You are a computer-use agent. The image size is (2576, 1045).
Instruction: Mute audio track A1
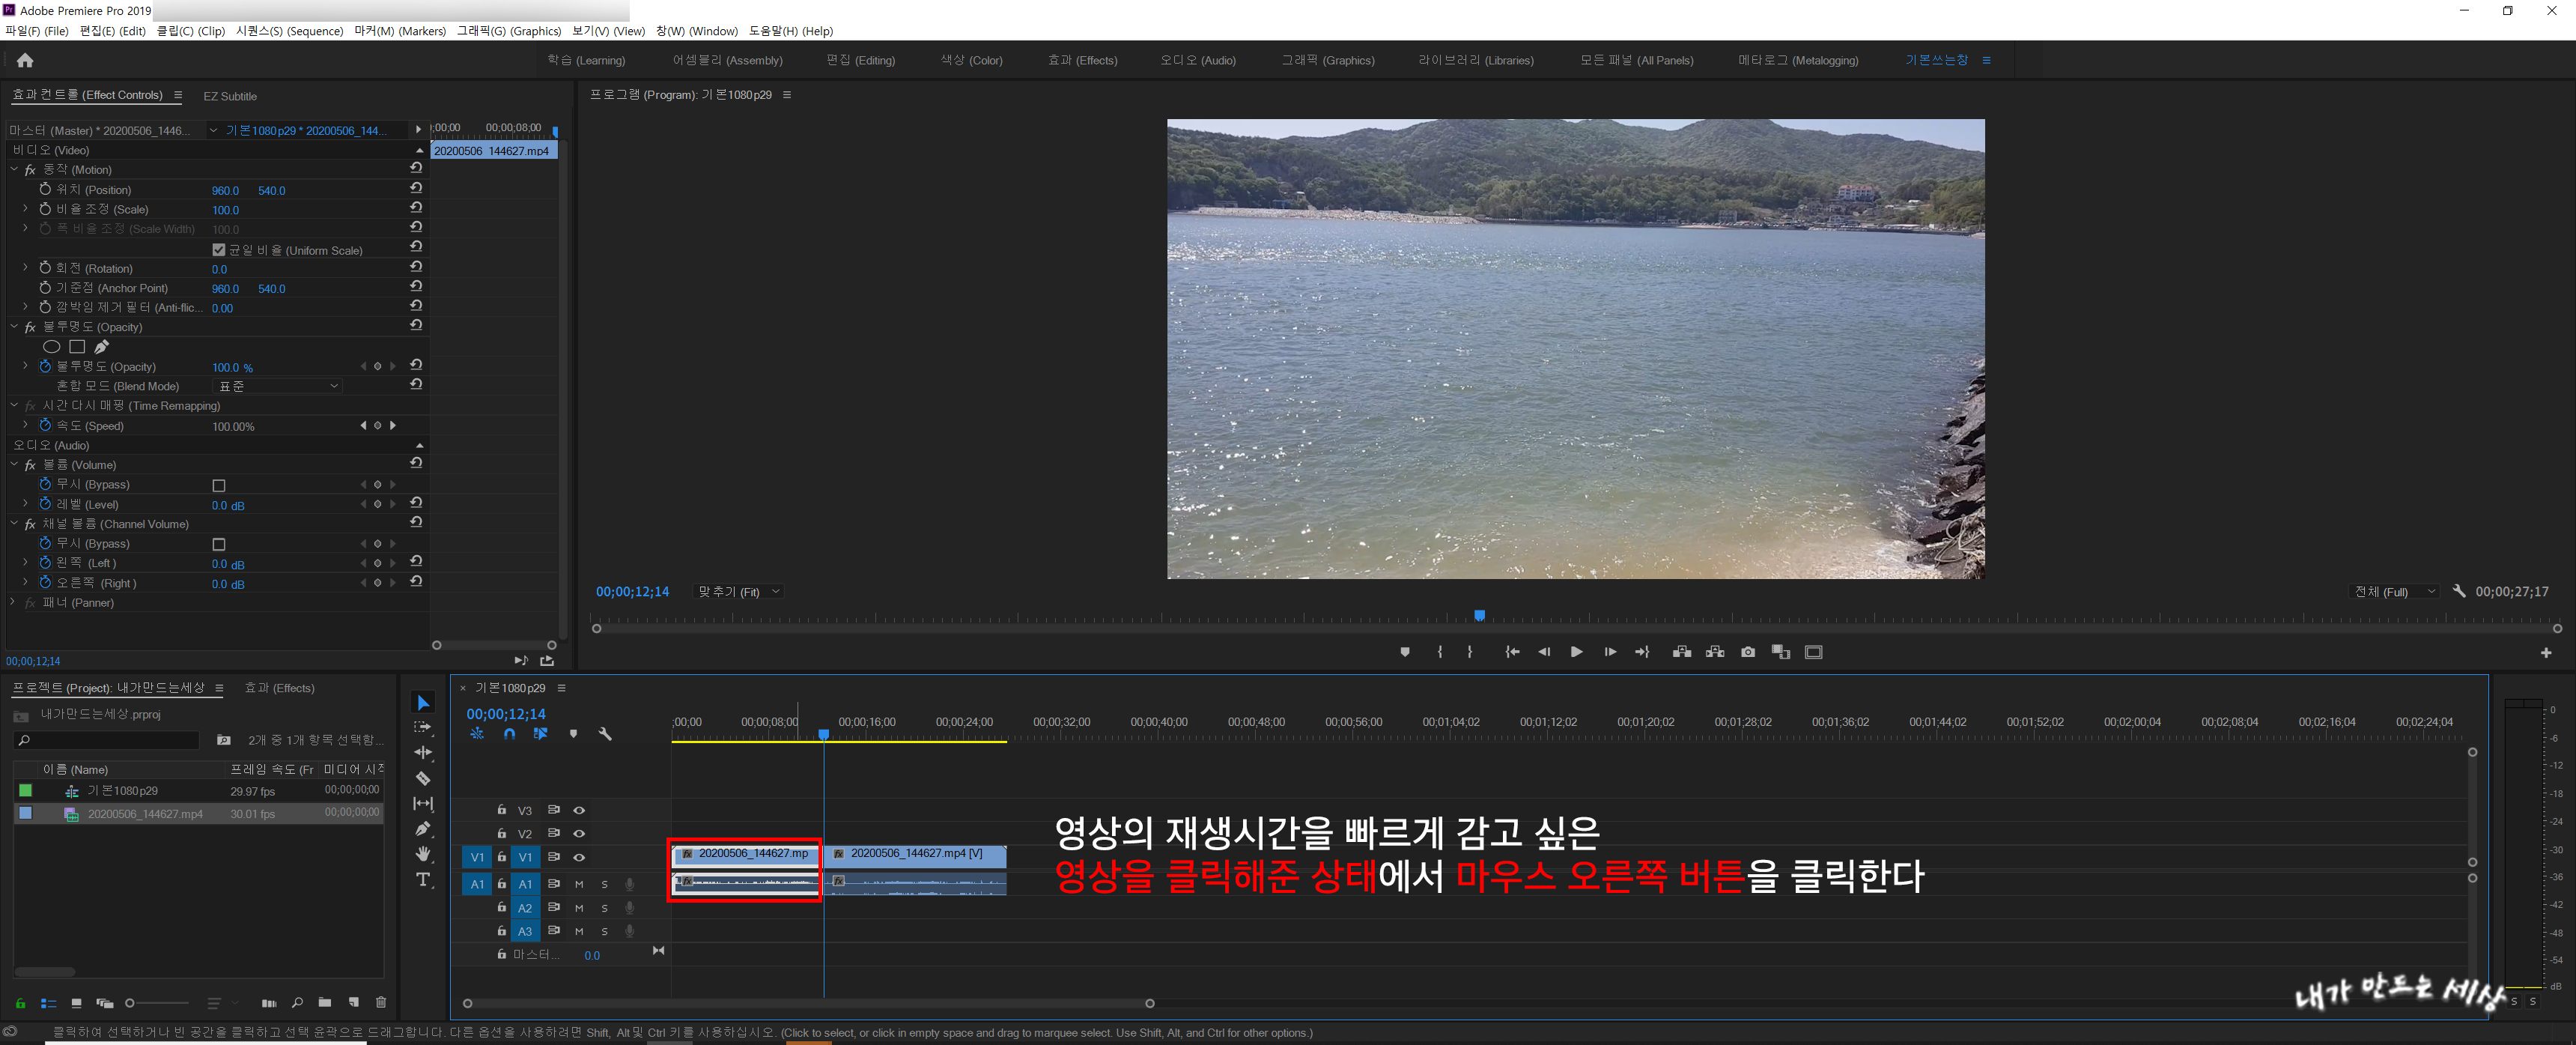(579, 884)
